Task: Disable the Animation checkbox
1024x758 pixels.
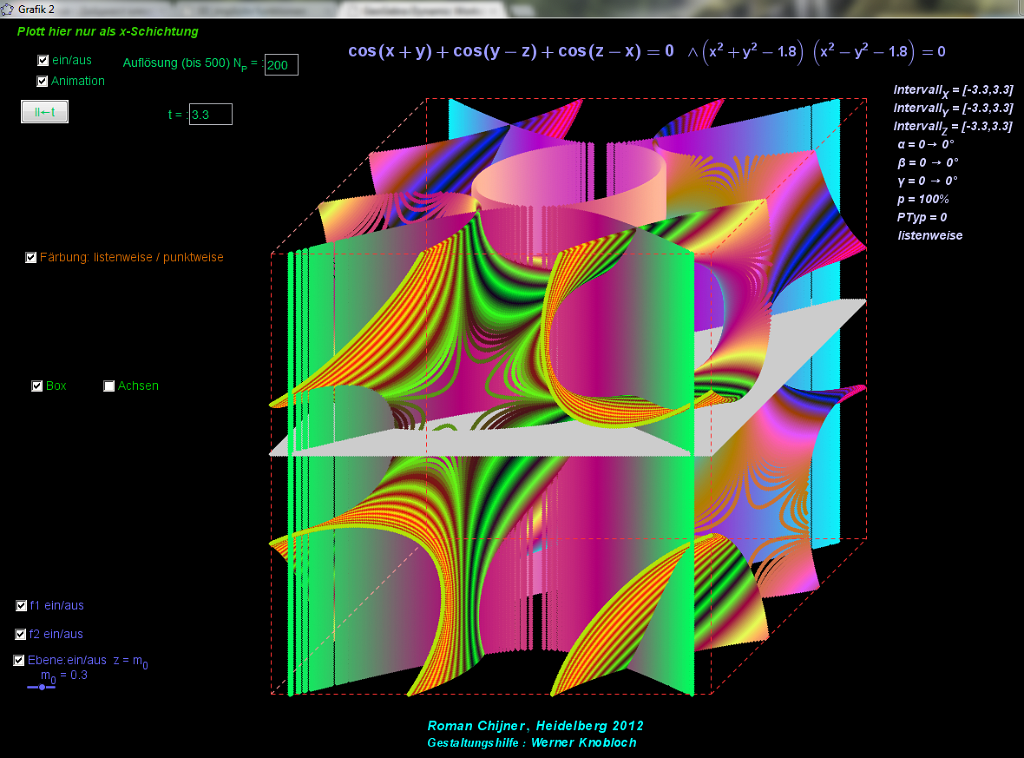Action: 43,82
